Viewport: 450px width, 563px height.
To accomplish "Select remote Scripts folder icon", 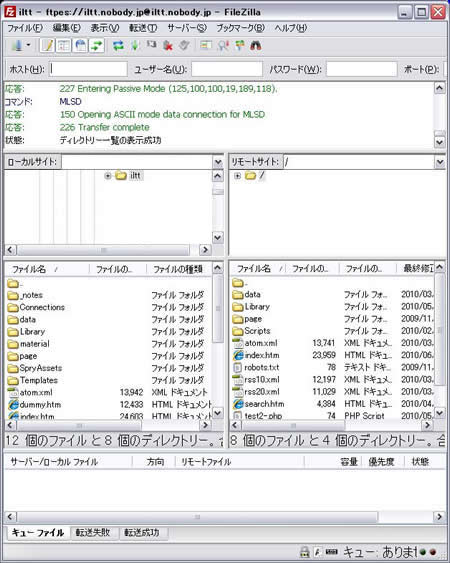I will [238, 331].
